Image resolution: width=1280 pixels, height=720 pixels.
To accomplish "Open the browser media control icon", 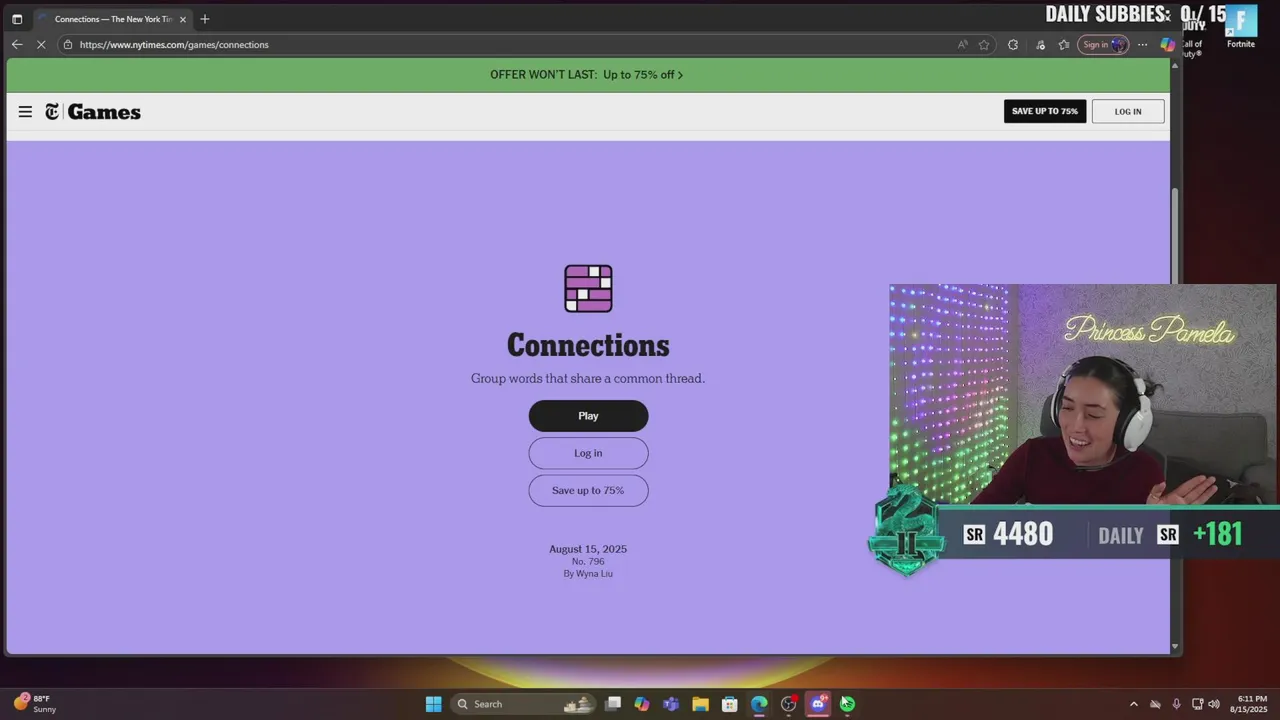I will (x=1040, y=44).
